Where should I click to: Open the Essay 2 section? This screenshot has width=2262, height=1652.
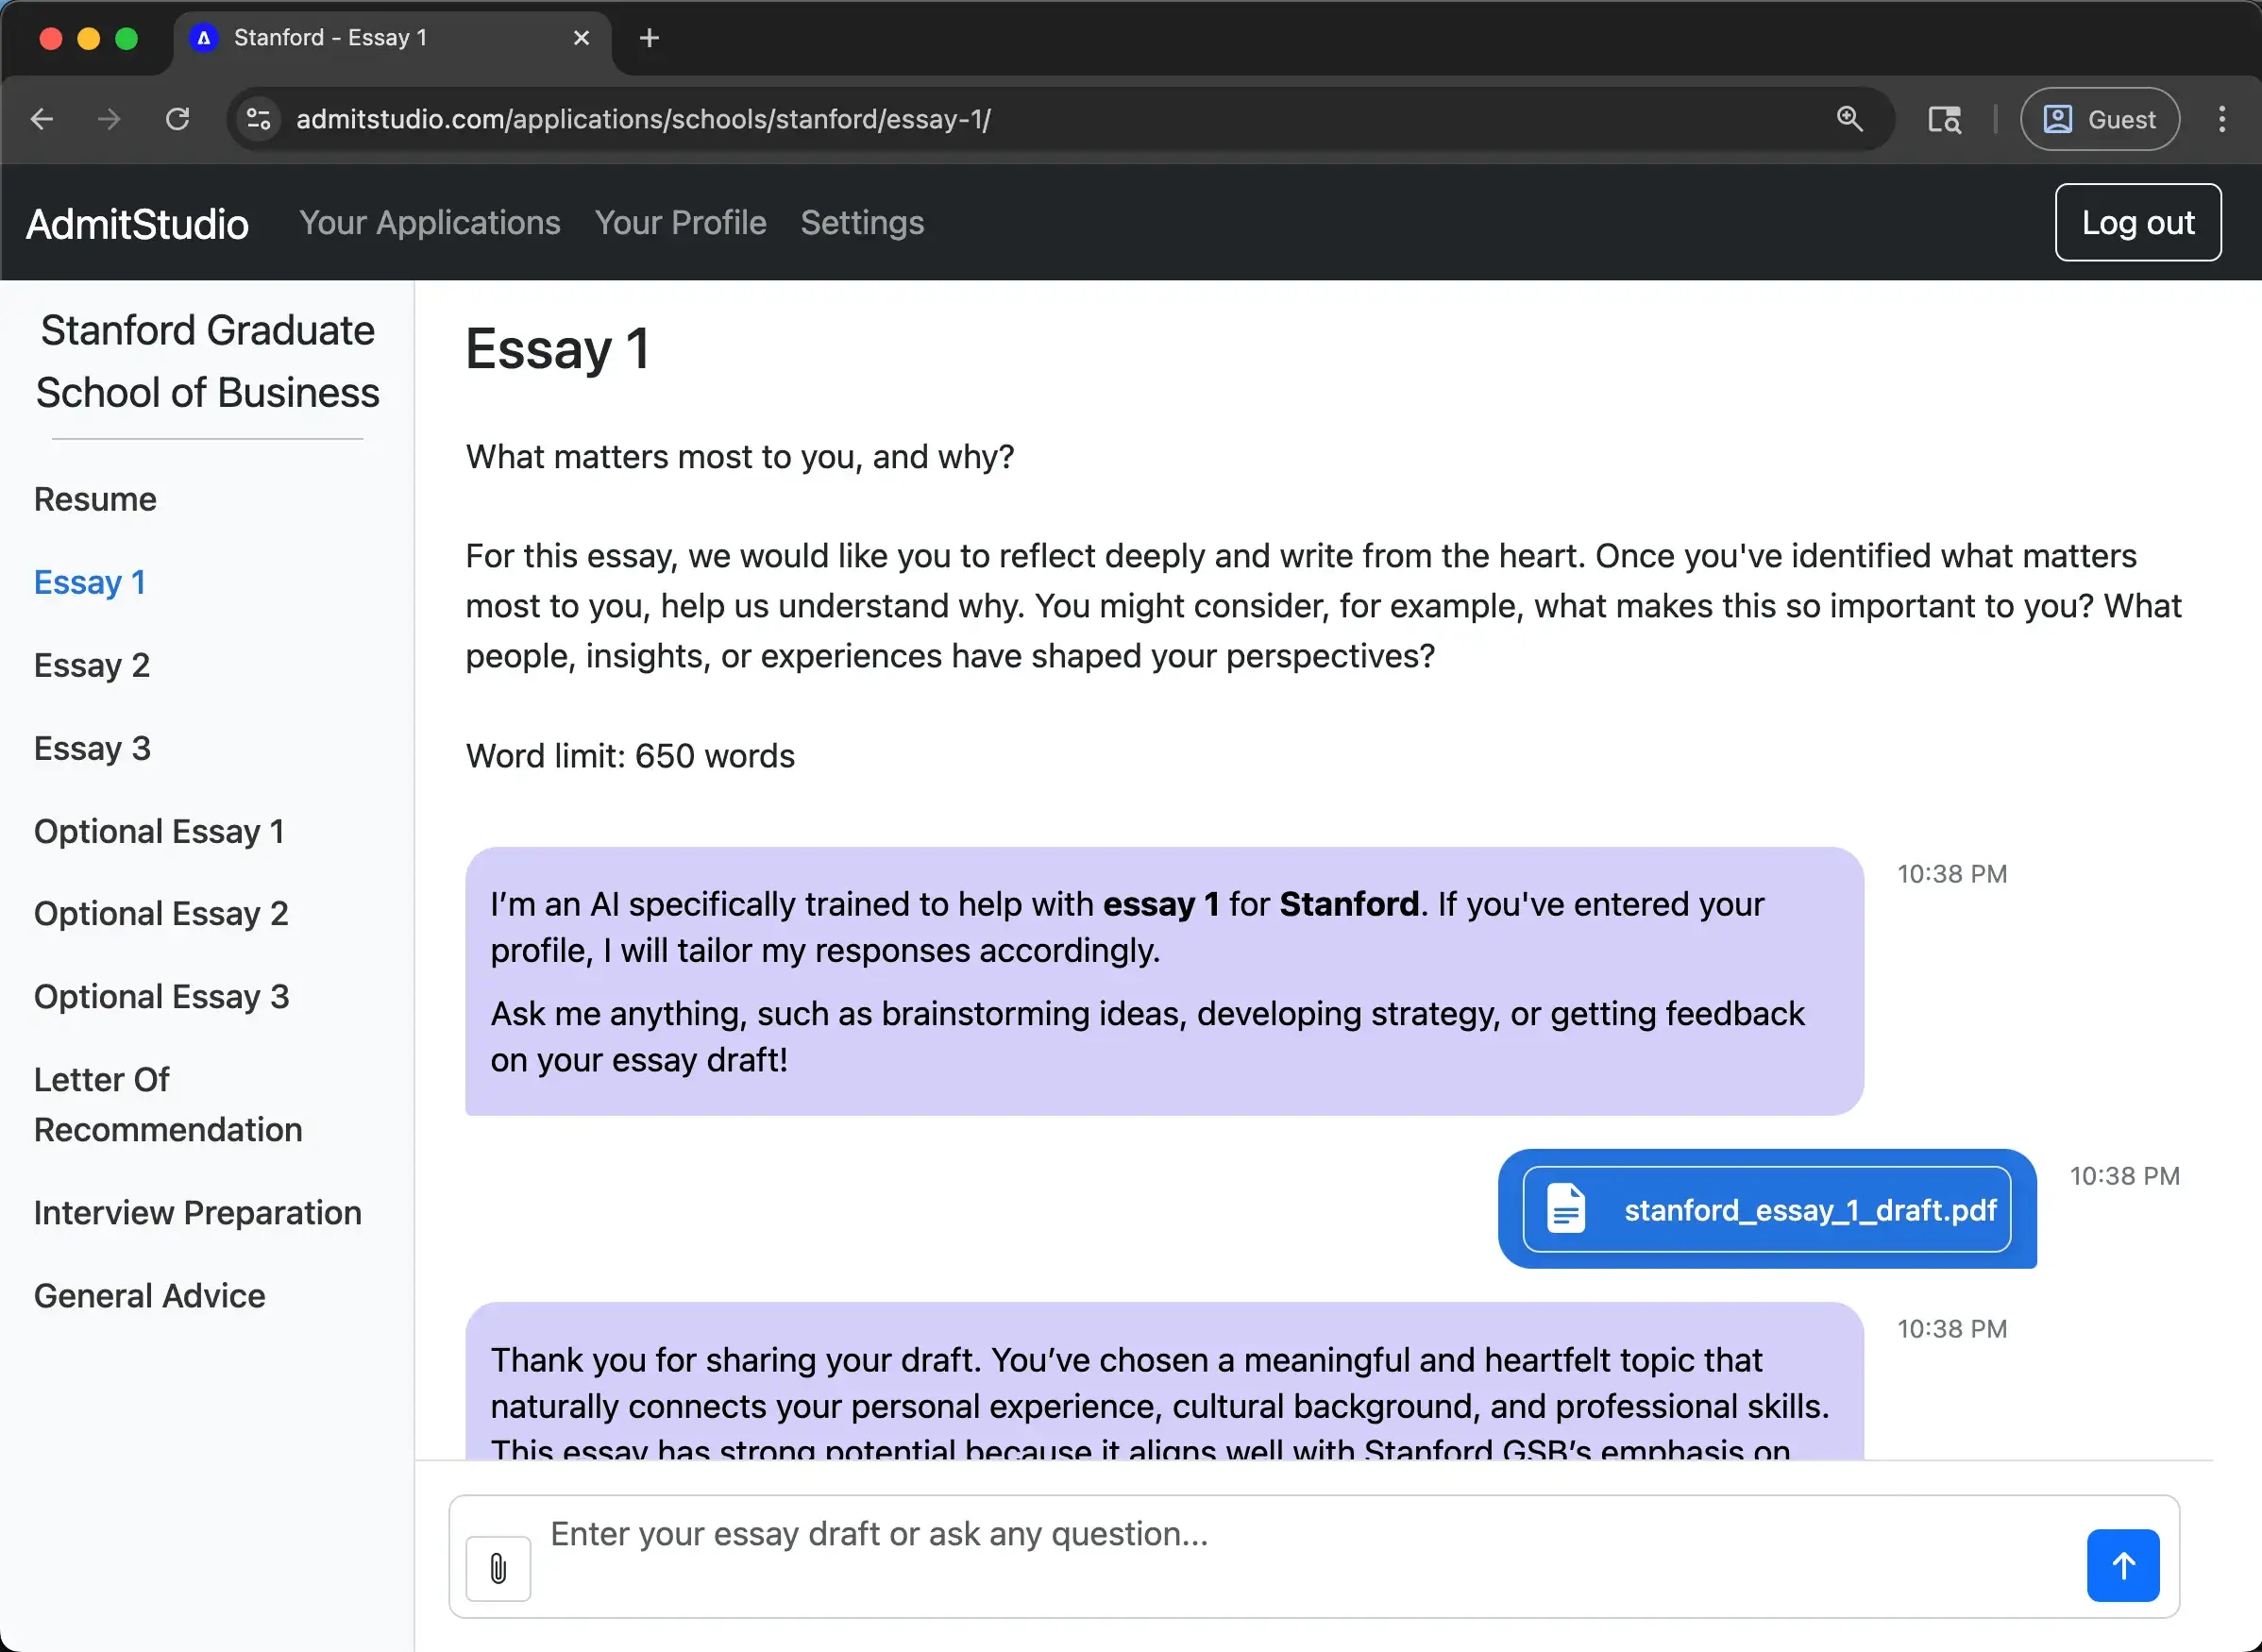(91, 664)
